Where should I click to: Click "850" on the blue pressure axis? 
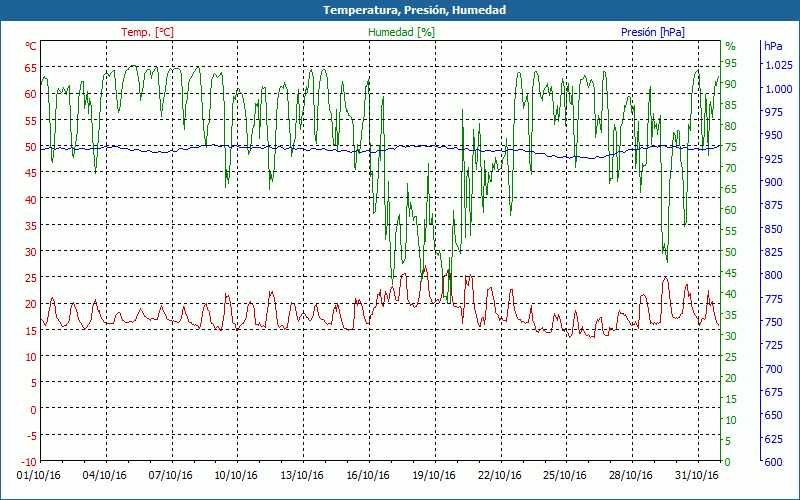[x=774, y=229]
